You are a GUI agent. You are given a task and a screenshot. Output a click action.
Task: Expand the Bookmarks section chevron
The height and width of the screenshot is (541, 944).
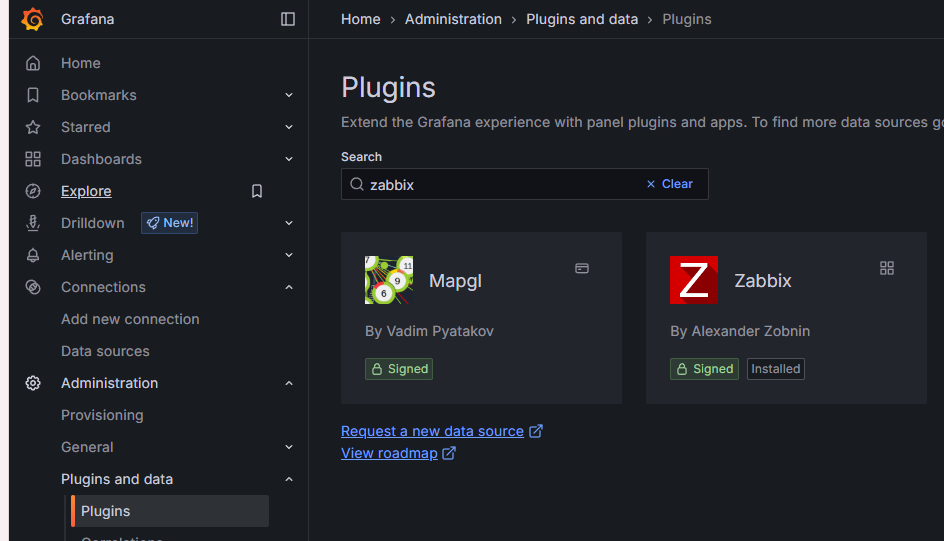click(289, 95)
